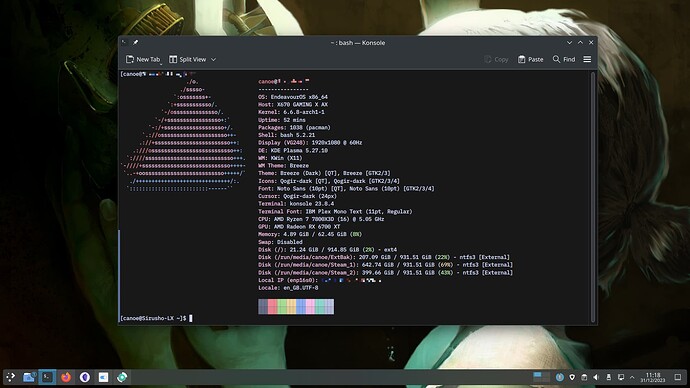Screen dimensions: 690x388
Task: Open a New Tab in Konsole
Action: point(143,59)
